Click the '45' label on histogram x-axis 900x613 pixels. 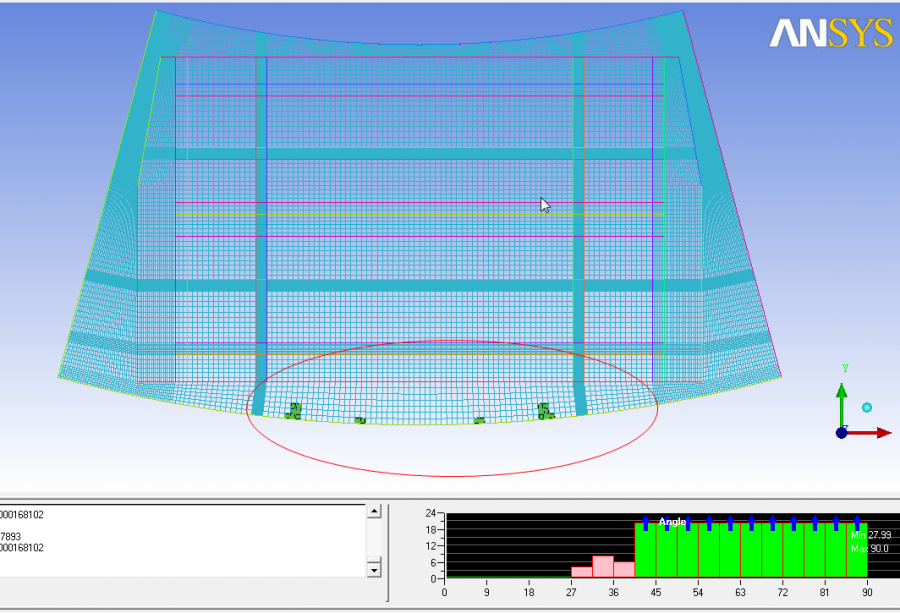click(655, 592)
